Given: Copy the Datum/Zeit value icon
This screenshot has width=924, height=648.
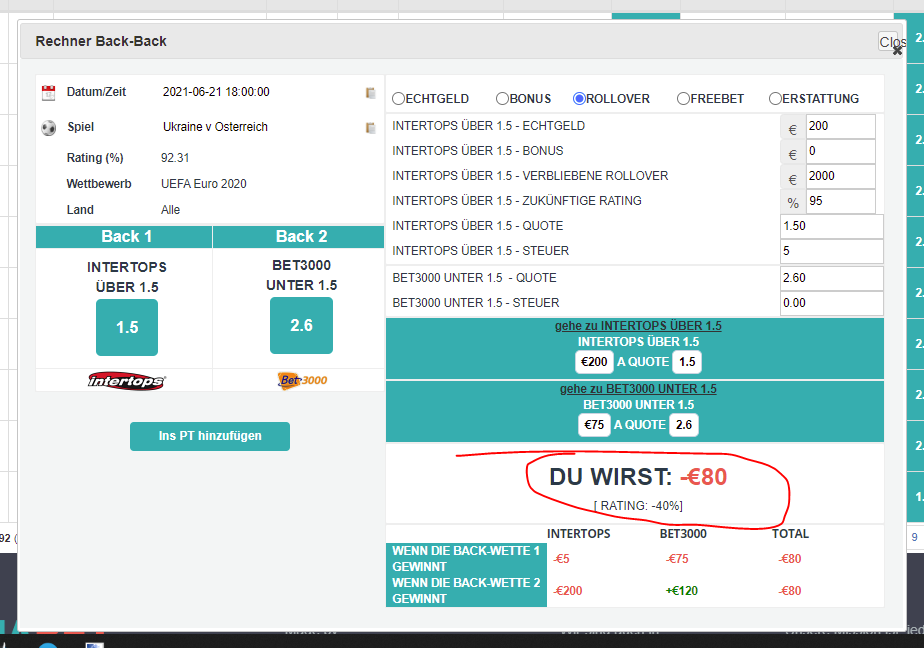Looking at the screenshot, I should (371, 93).
